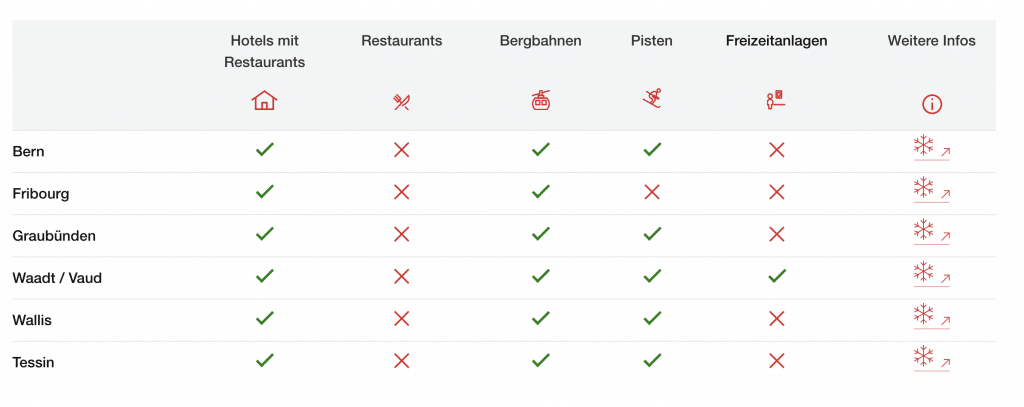Click the skier icon under Pisten
The width and height of the screenshot is (1024, 407).
pos(652,98)
